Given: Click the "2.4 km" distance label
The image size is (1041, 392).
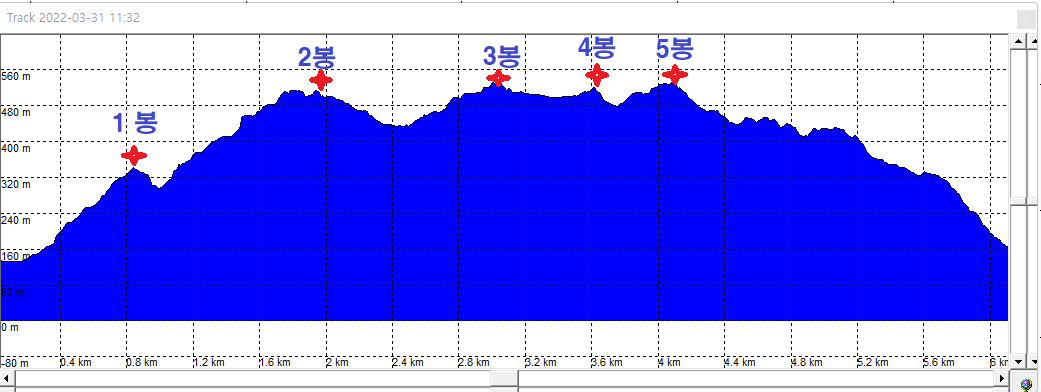Looking at the screenshot, I should pos(408,363).
